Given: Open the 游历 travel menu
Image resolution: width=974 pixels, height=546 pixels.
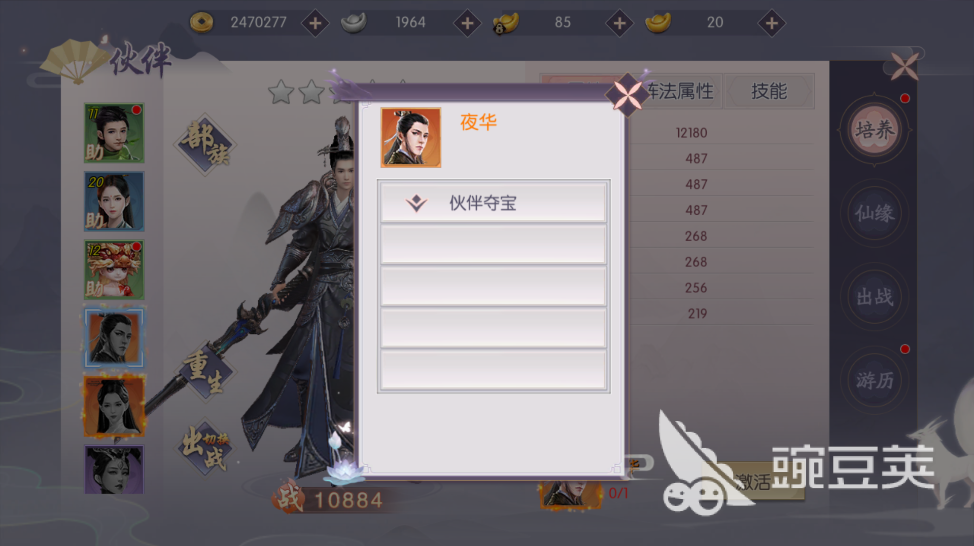Looking at the screenshot, I should [x=875, y=380].
